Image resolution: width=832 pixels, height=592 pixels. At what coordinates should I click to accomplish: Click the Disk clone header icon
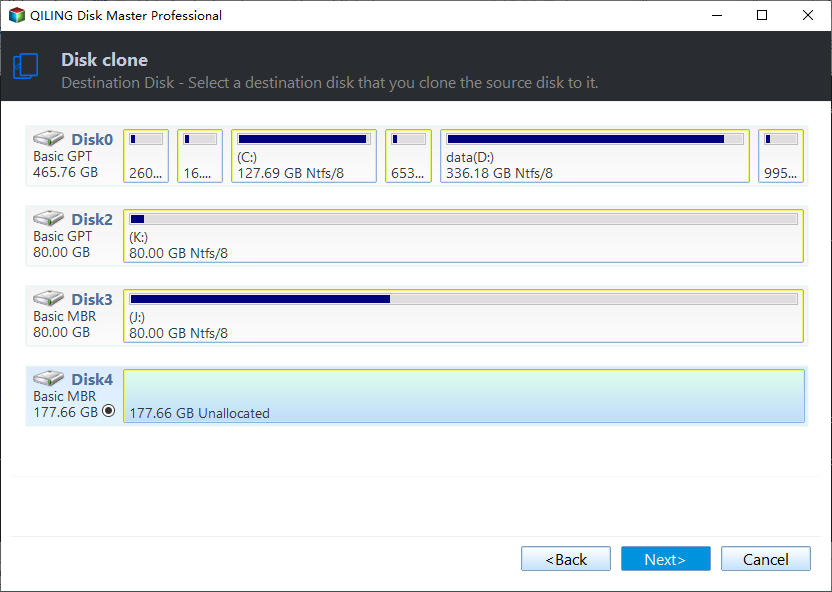(25, 66)
